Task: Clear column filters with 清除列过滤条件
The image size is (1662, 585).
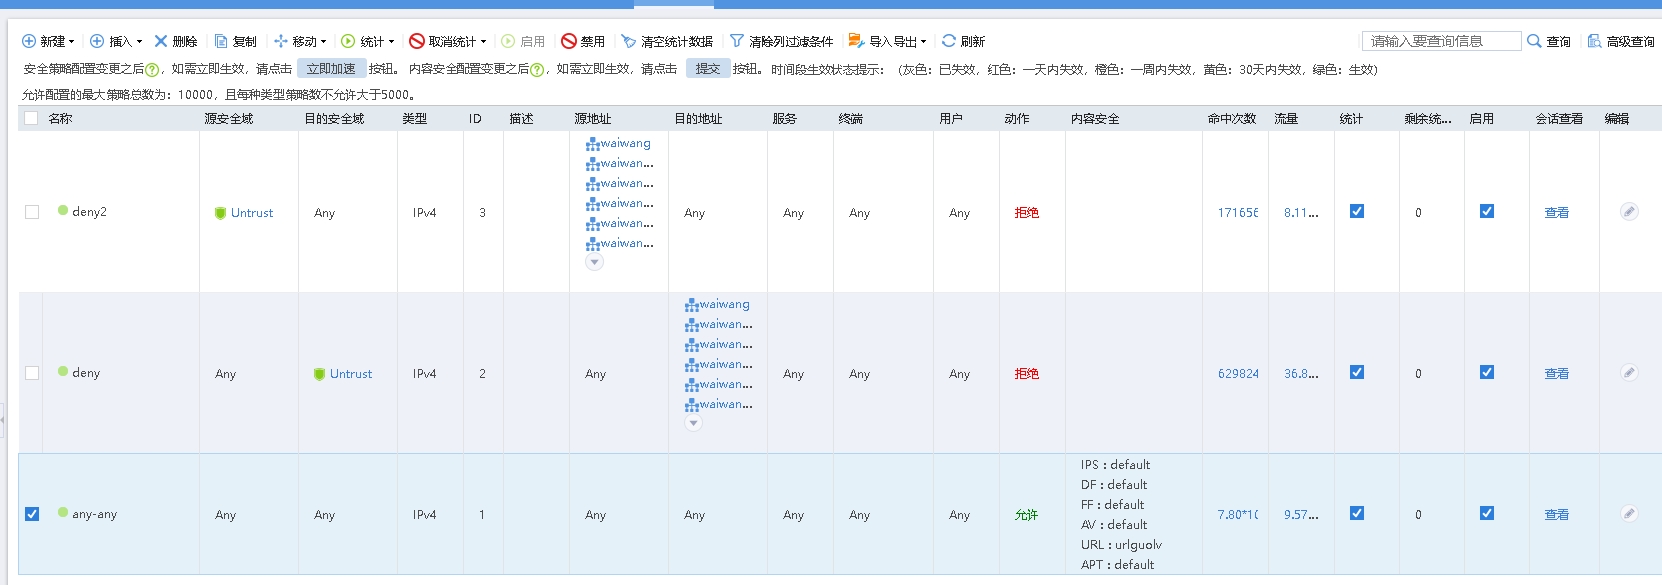Action: pos(781,41)
